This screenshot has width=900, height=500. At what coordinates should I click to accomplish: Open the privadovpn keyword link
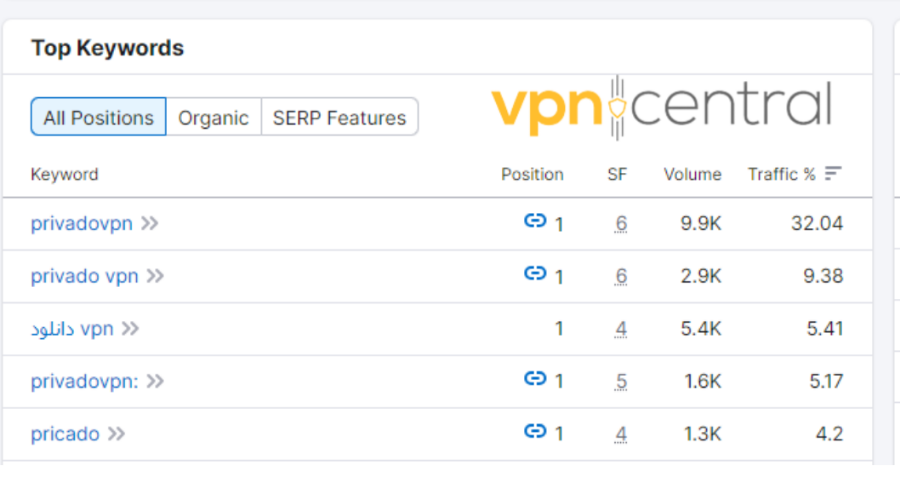(81, 224)
